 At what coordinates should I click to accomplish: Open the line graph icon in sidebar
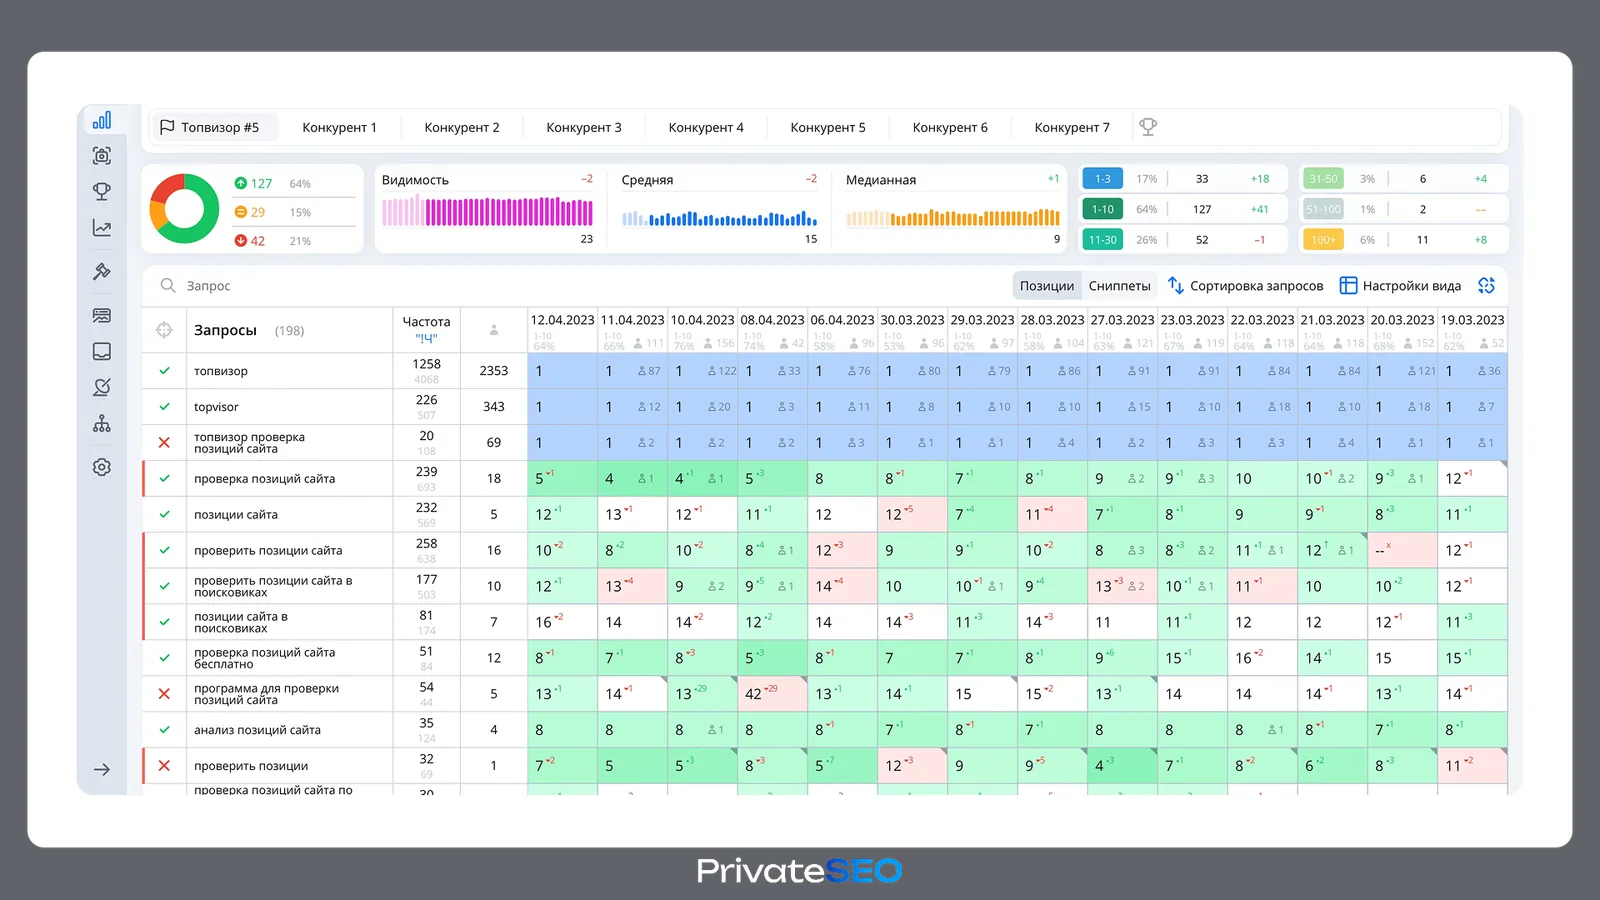(x=102, y=228)
